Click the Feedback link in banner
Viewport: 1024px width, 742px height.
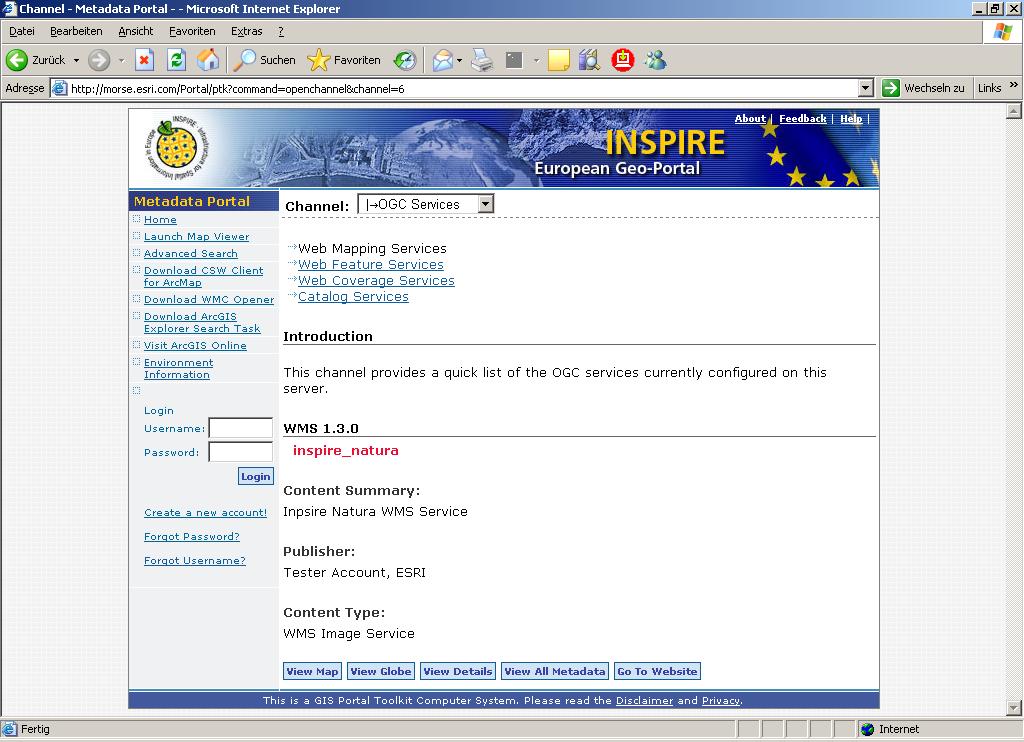click(803, 118)
